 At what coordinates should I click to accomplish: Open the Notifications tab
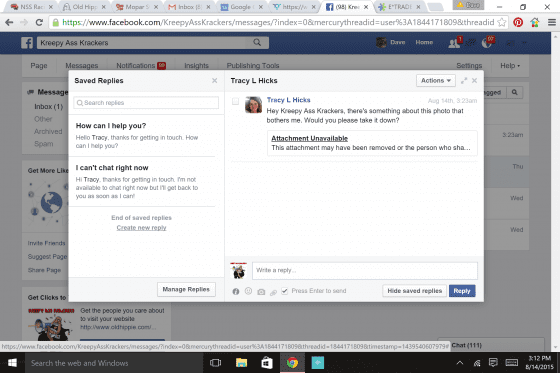pos(141,66)
